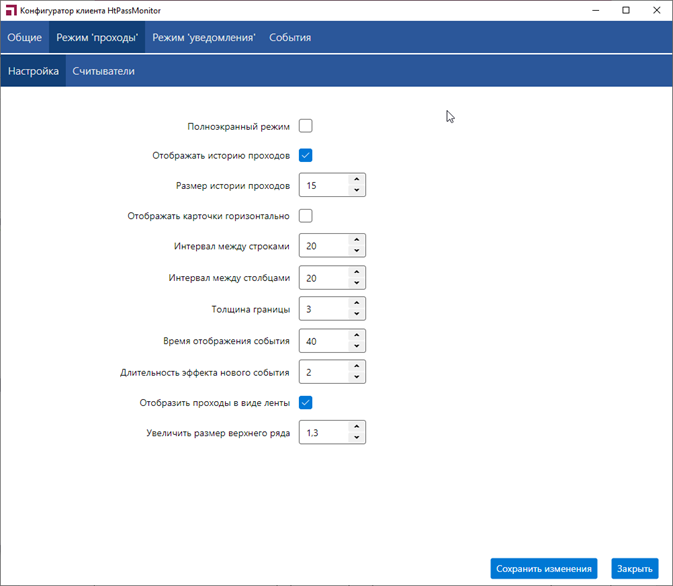Open the 'Считыватели' sub-tab
The height and width of the screenshot is (586, 673).
pos(103,71)
